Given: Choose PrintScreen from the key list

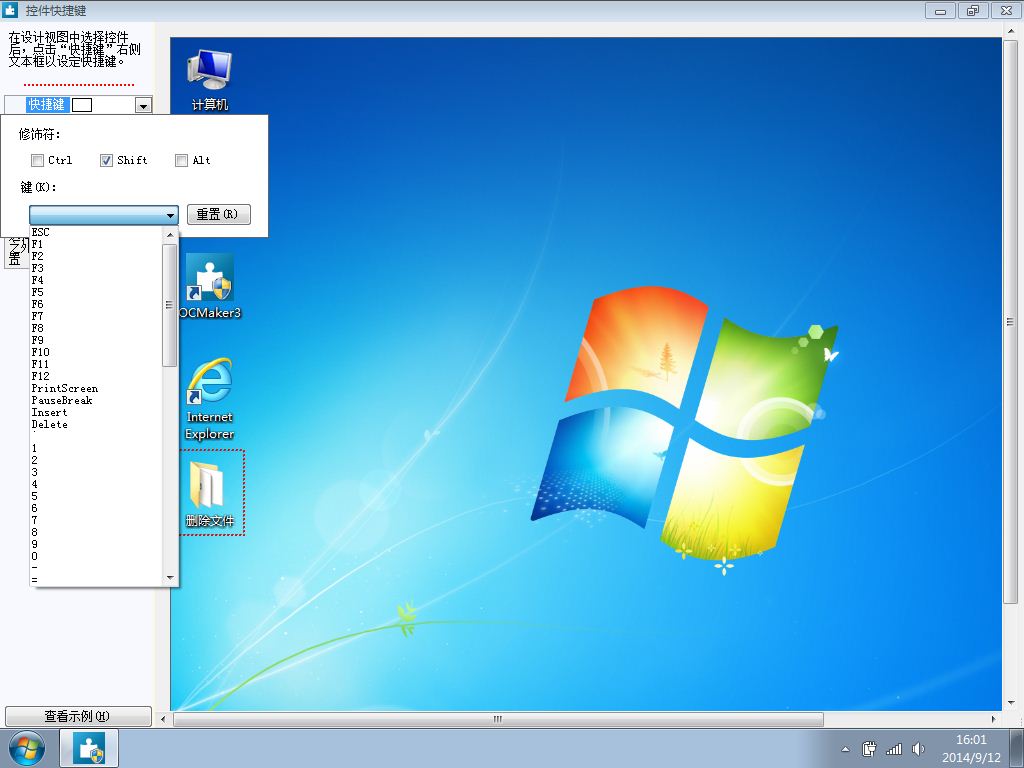Looking at the screenshot, I should (x=95, y=388).
